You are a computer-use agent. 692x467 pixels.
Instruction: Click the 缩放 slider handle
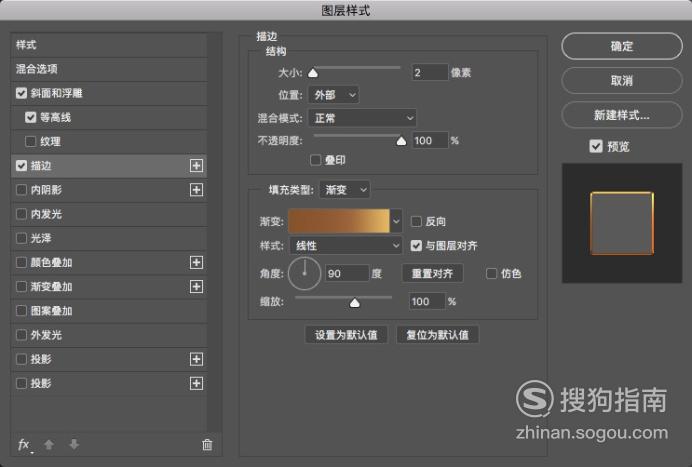(x=354, y=303)
